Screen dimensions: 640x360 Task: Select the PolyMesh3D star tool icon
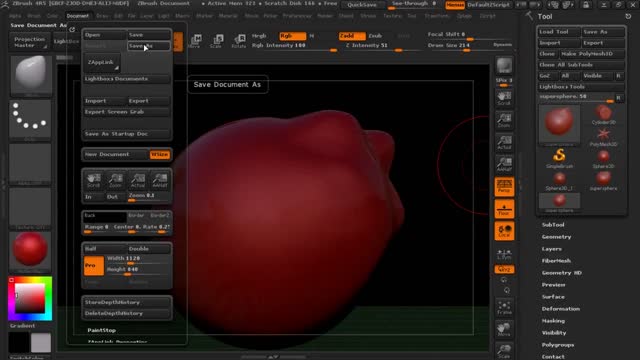[603, 136]
